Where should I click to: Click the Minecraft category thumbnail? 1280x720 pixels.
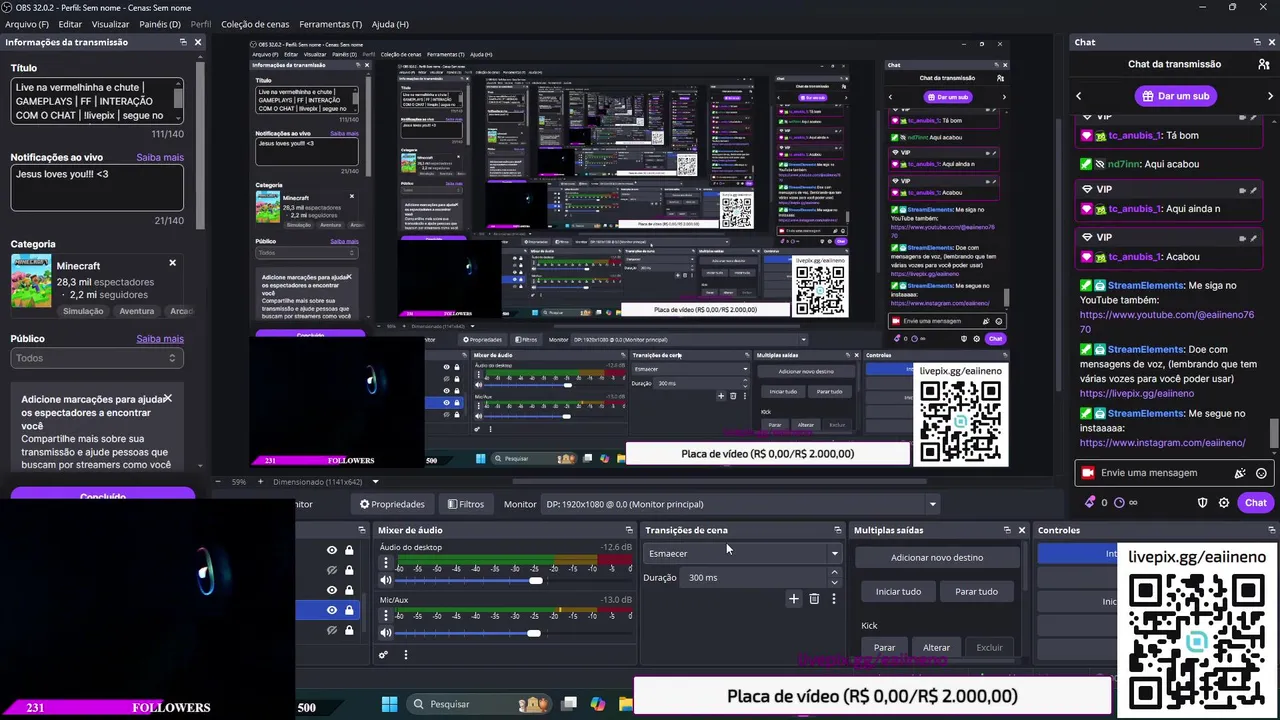pyautogui.click(x=31, y=281)
